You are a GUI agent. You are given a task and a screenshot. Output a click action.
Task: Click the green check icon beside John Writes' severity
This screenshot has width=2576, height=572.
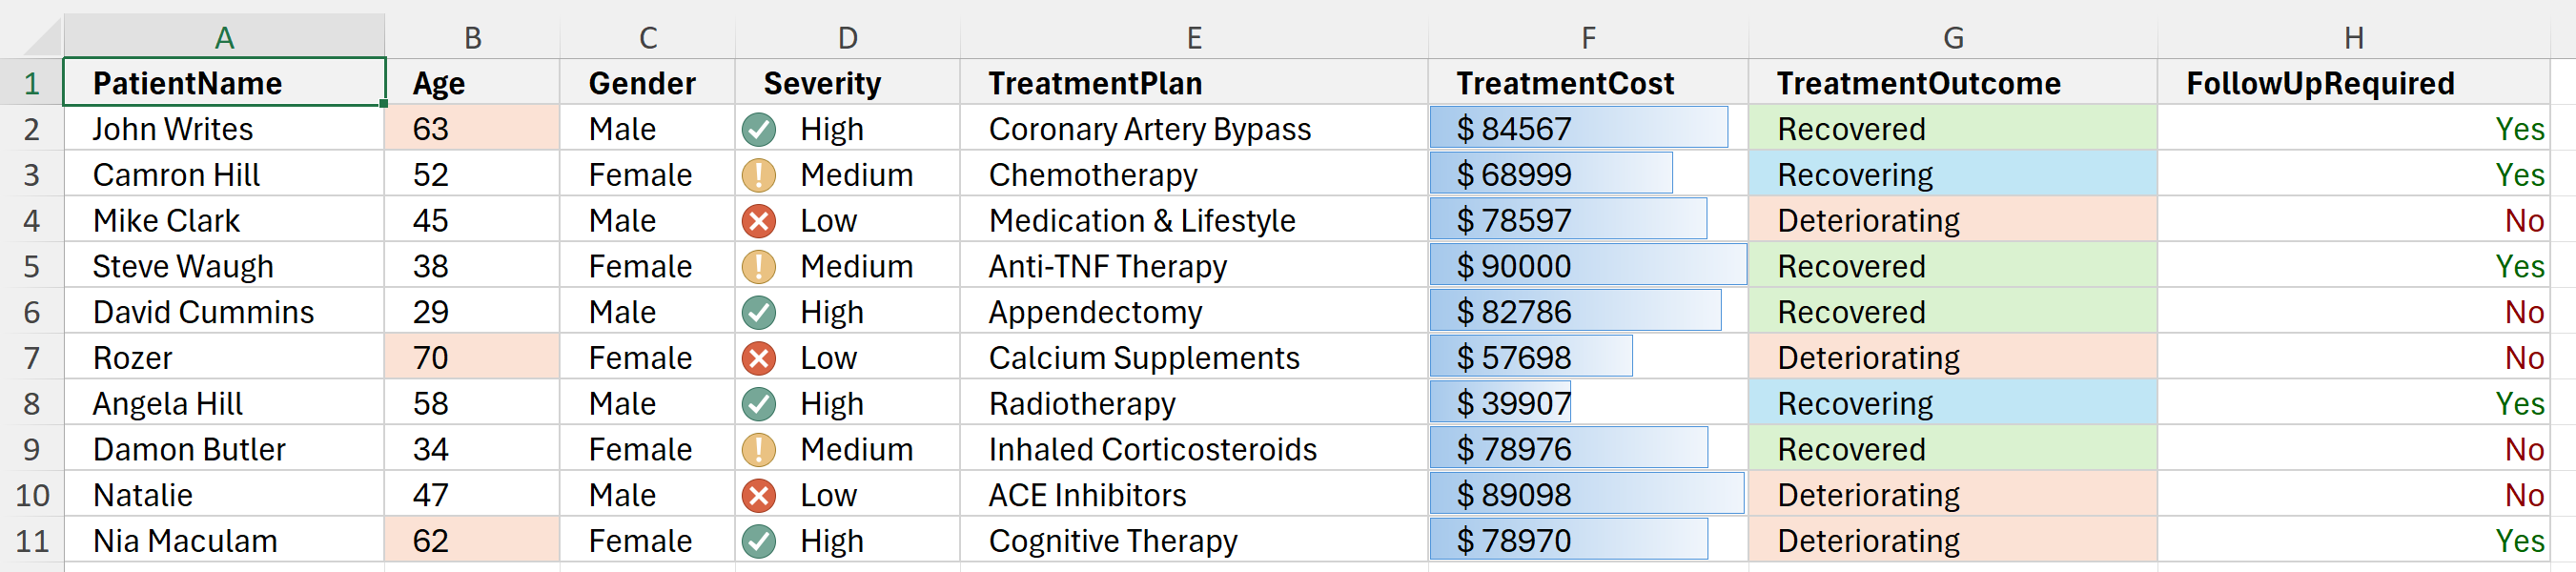pyautogui.click(x=759, y=129)
